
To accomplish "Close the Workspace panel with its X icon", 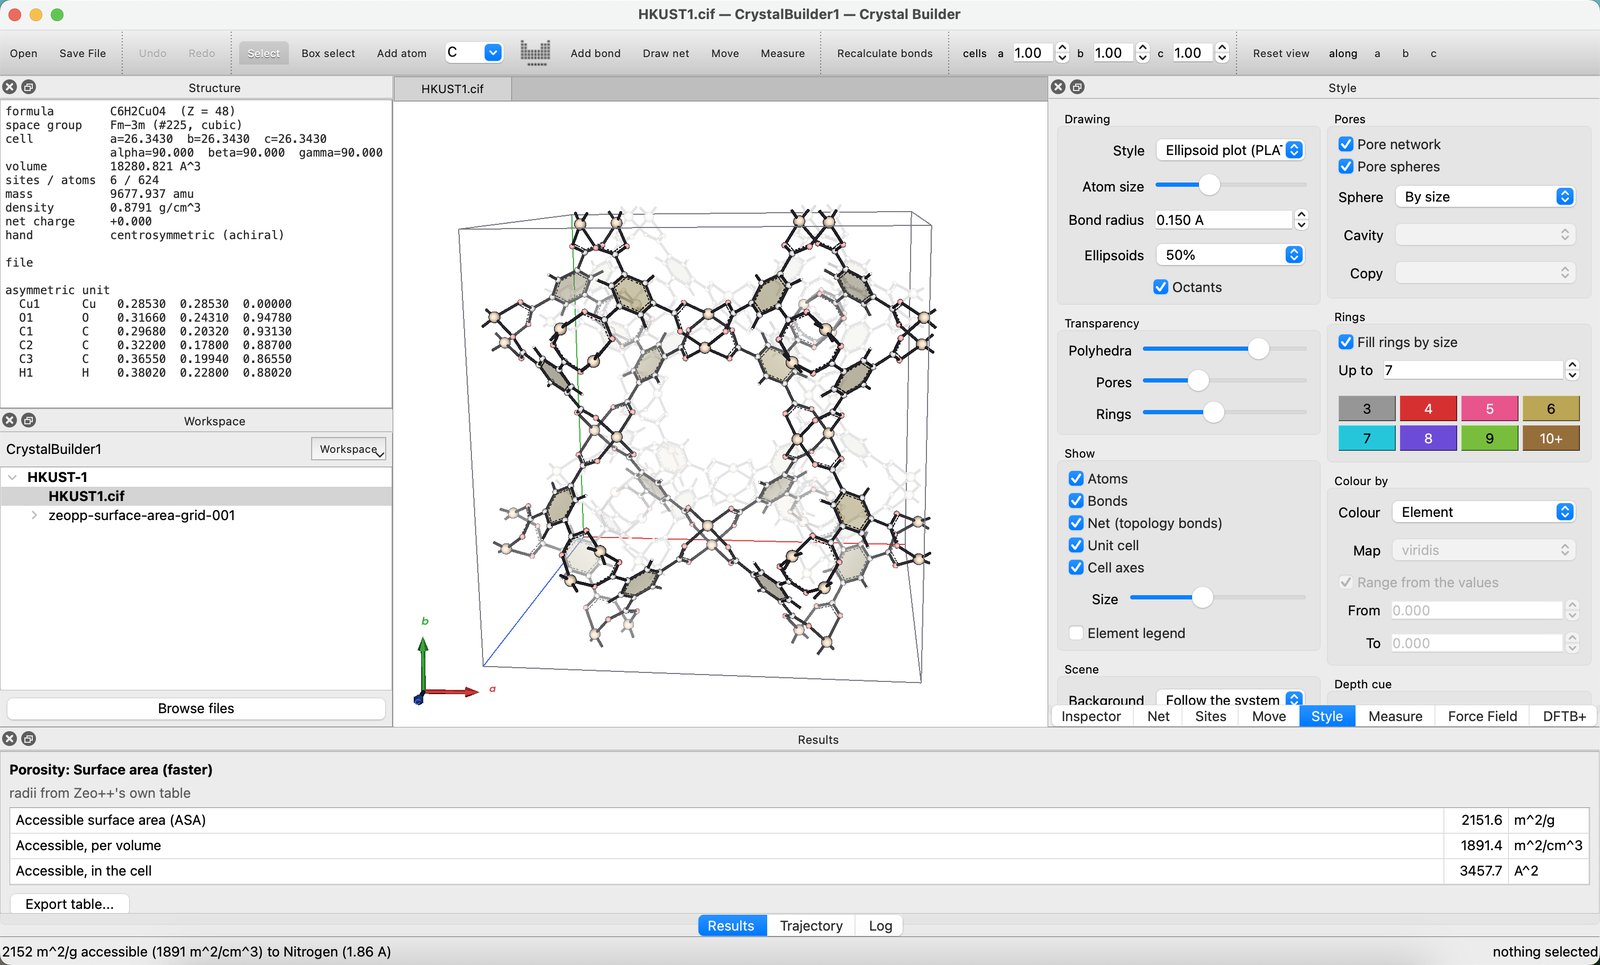I will [10, 420].
